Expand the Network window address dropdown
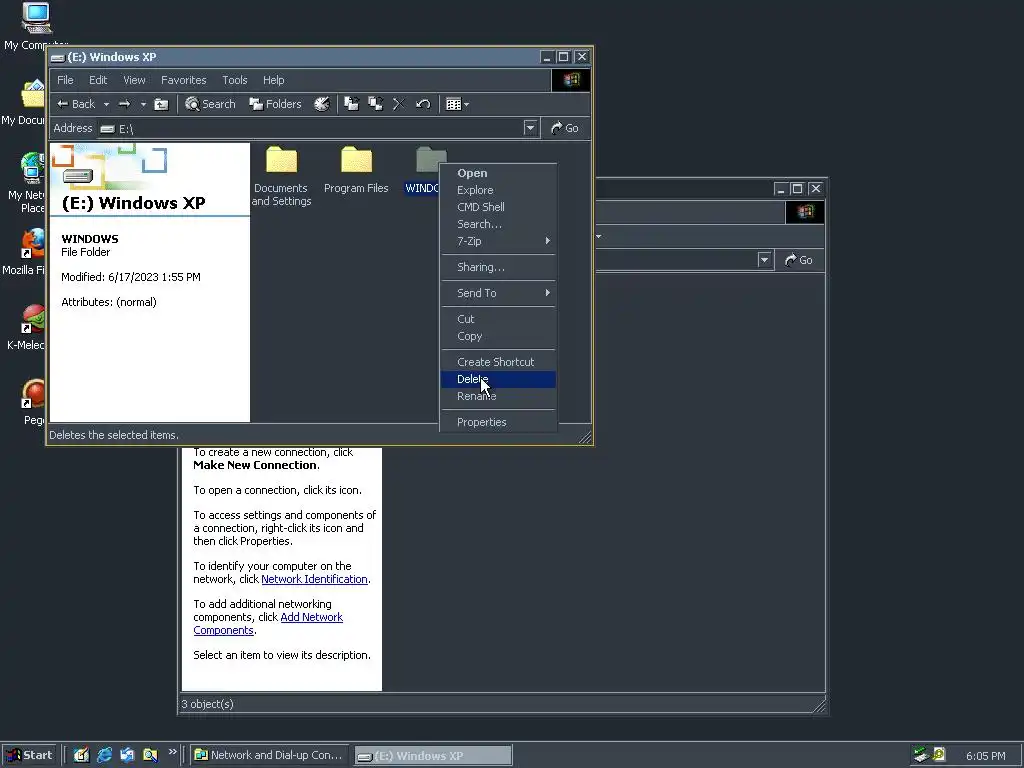The height and width of the screenshot is (768, 1024). click(764, 260)
